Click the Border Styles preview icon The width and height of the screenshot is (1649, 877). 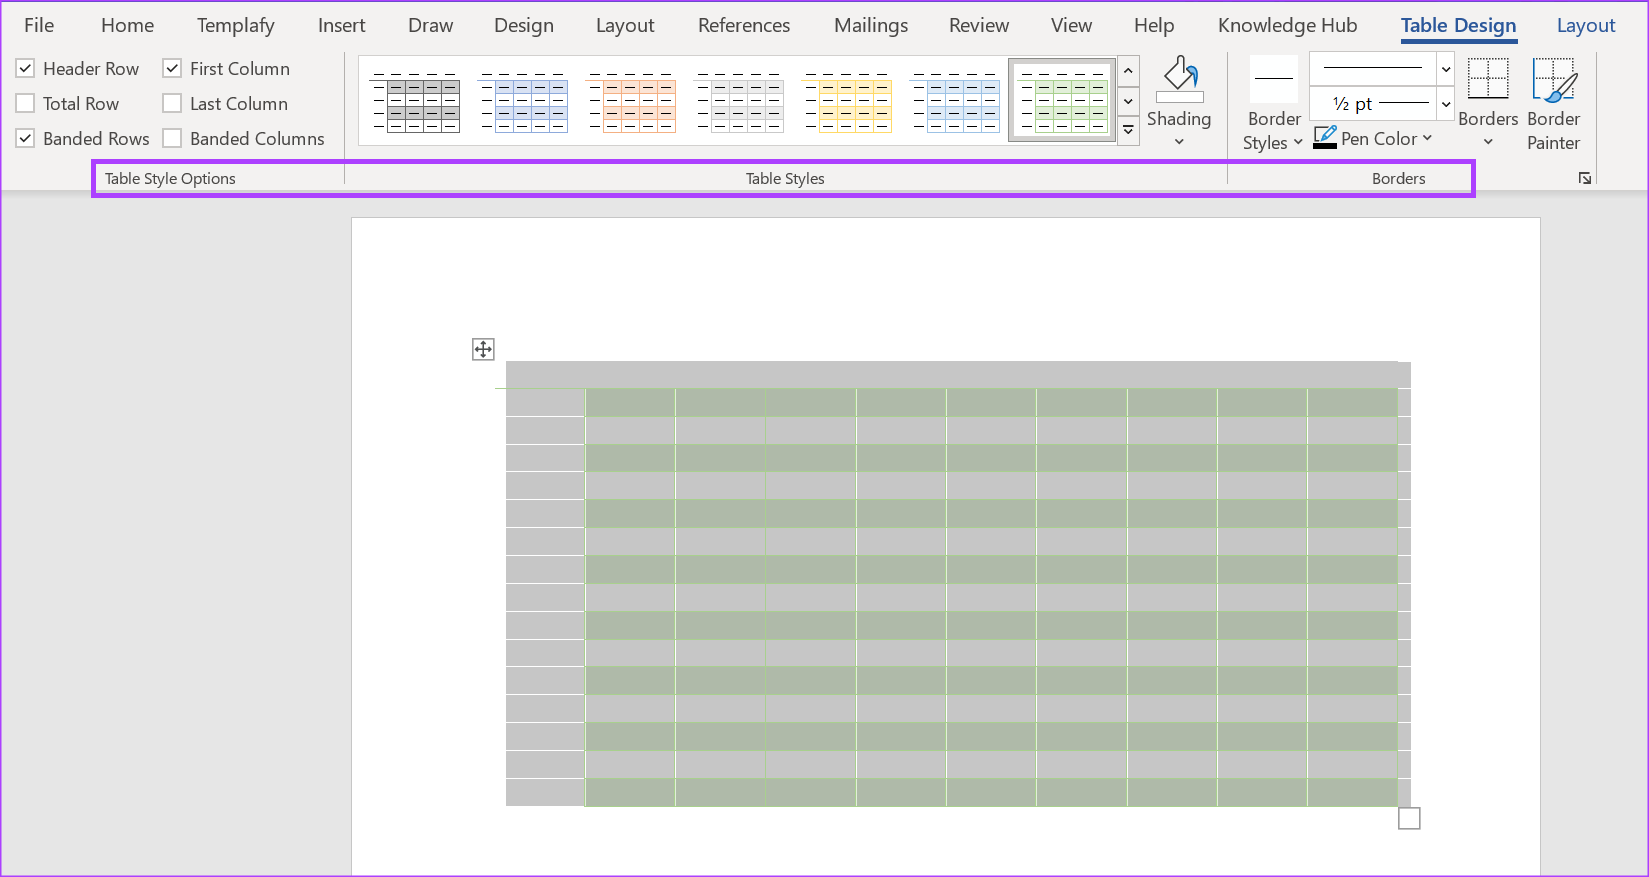(1273, 79)
